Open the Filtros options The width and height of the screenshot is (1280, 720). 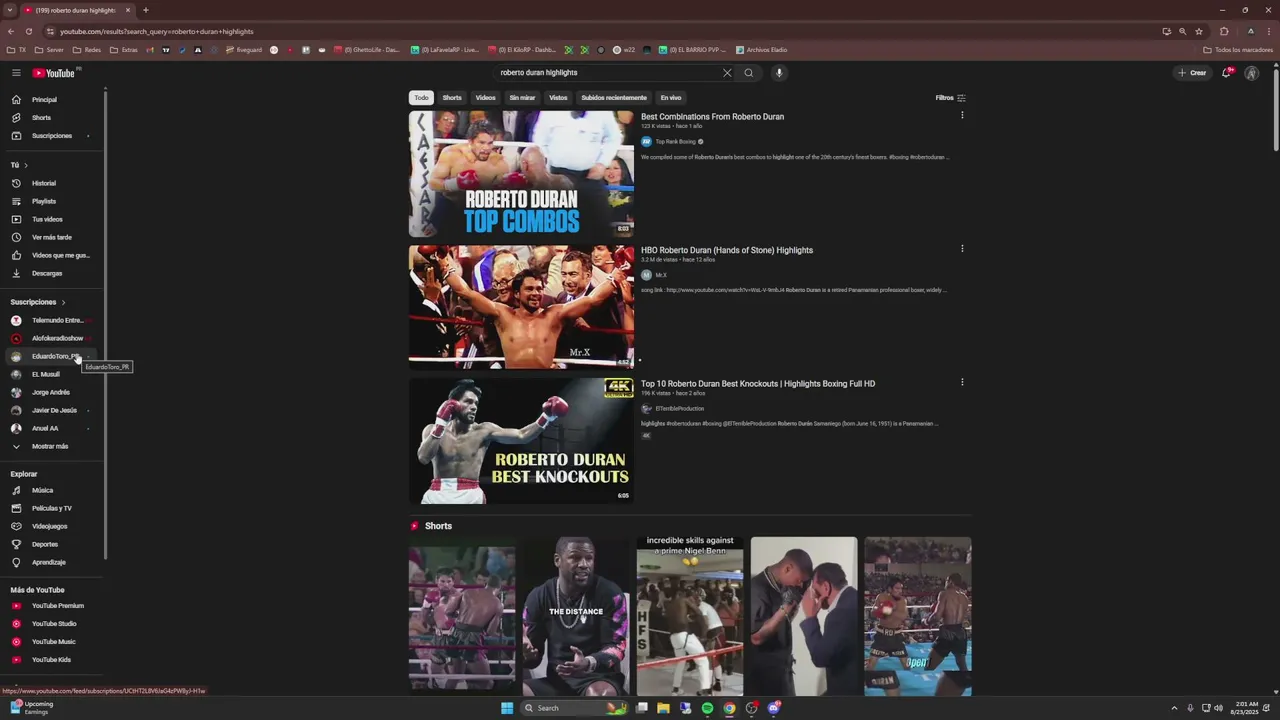pyautogui.click(x=950, y=98)
